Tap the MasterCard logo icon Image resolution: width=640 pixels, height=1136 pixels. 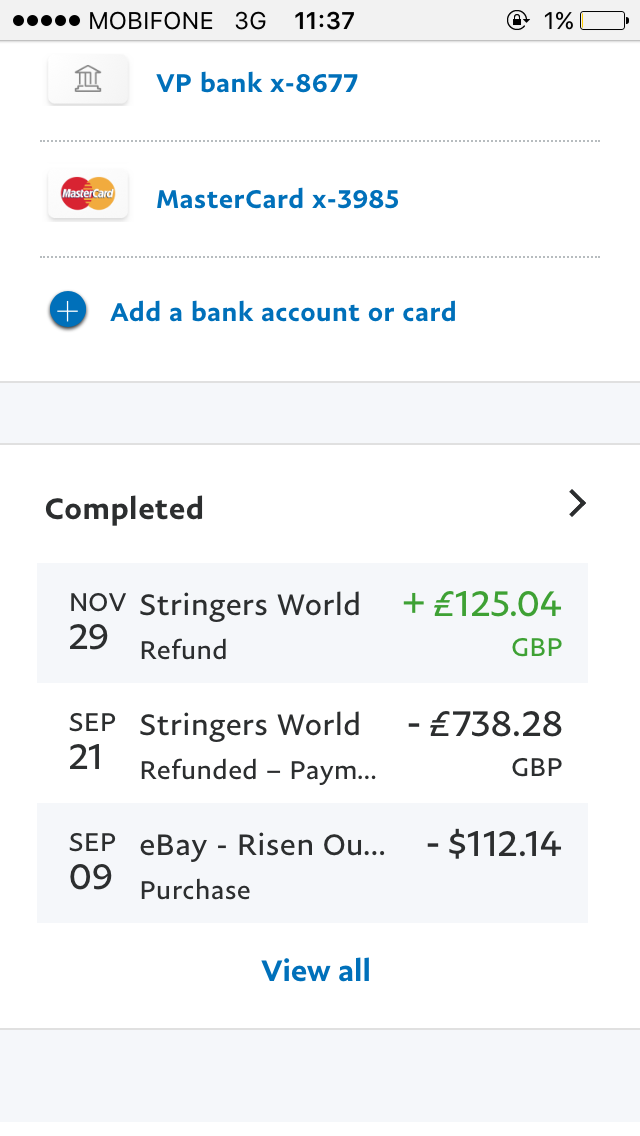coord(88,194)
